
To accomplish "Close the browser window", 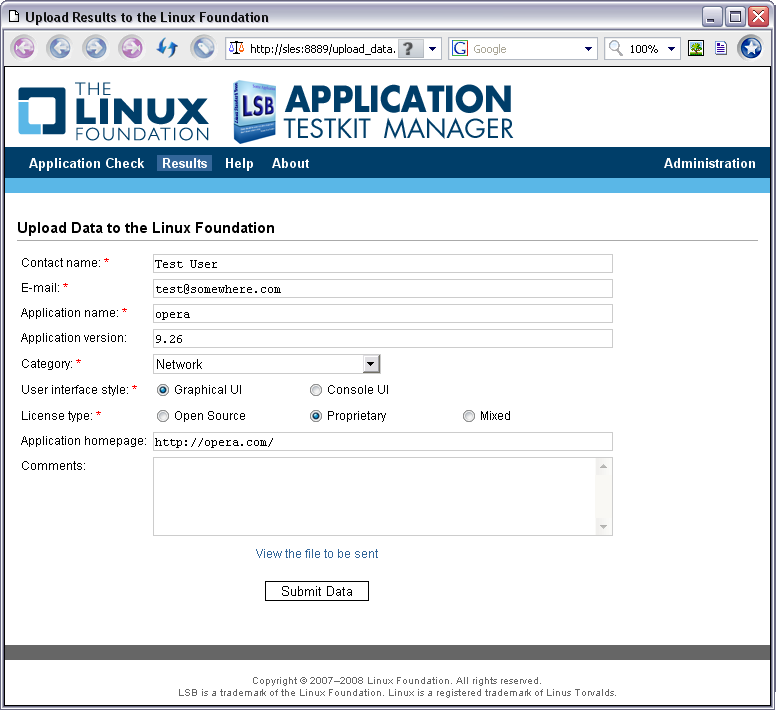I will (758, 17).
